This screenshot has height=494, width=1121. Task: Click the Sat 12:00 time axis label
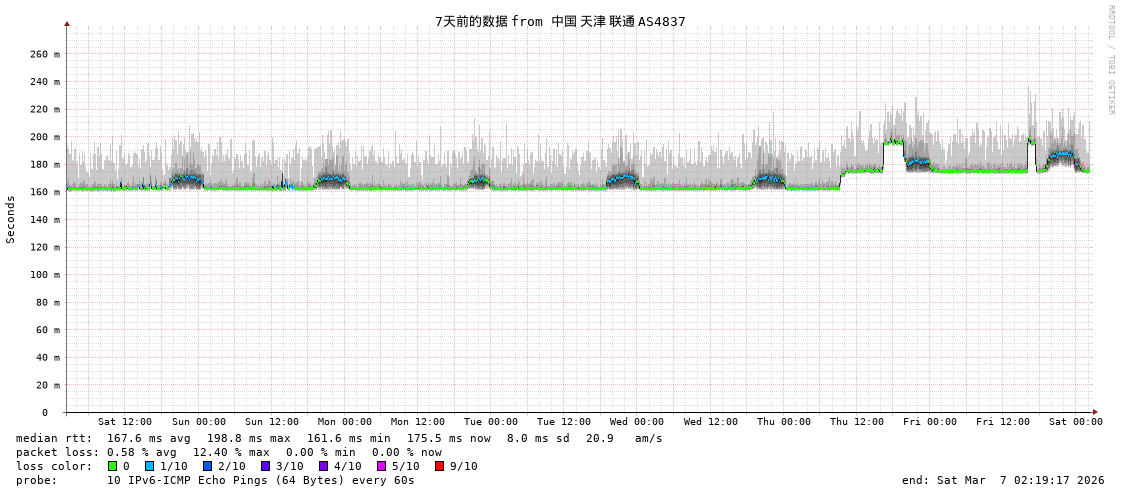point(125,422)
